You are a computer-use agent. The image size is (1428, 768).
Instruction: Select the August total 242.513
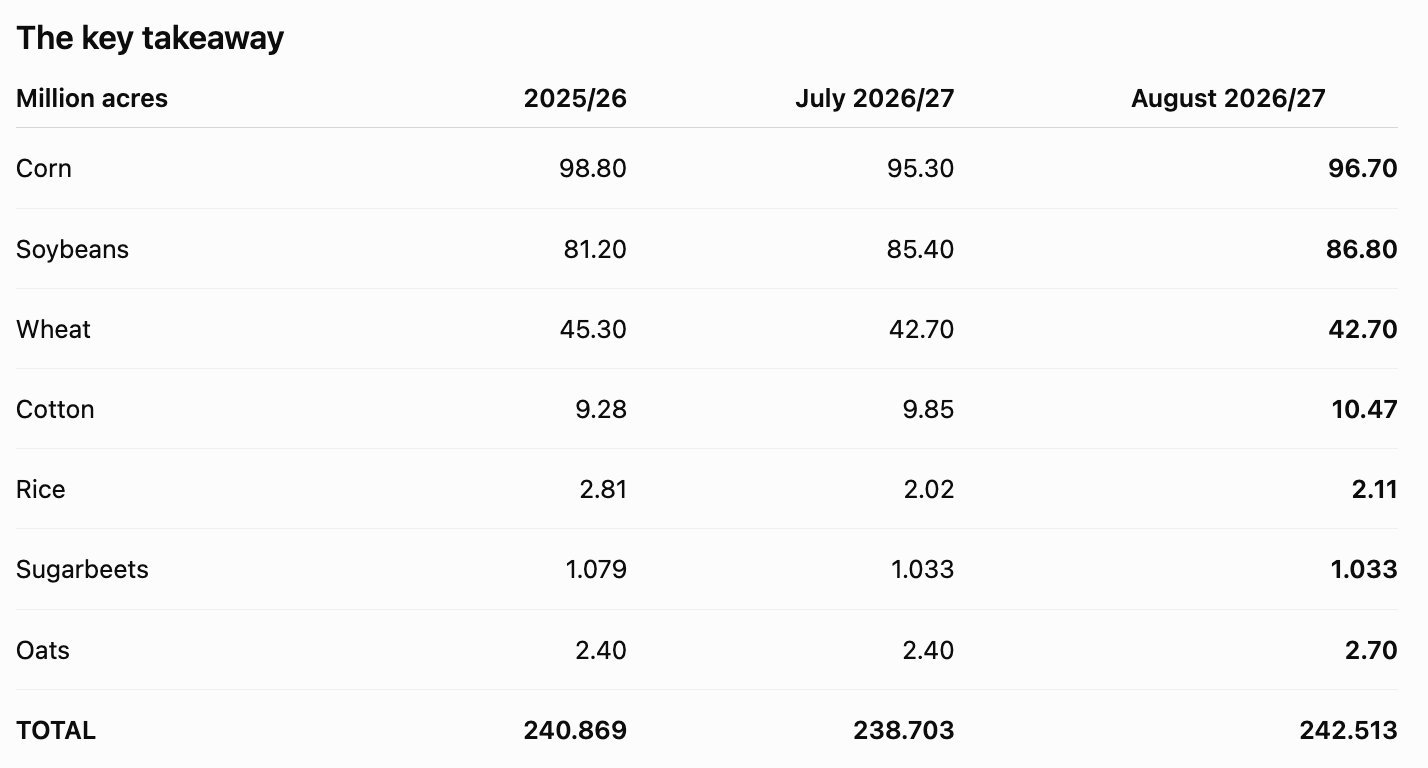pyautogui.click(x=1348, y=730)
